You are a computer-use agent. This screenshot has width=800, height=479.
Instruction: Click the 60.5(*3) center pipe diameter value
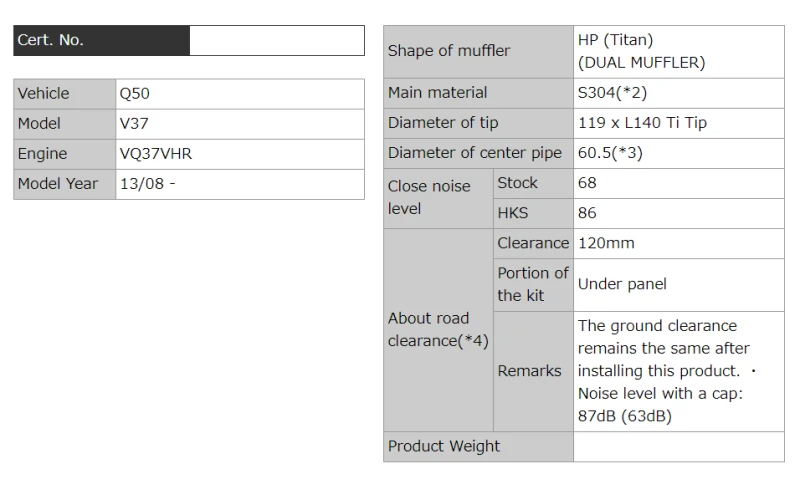click(678, 153)
